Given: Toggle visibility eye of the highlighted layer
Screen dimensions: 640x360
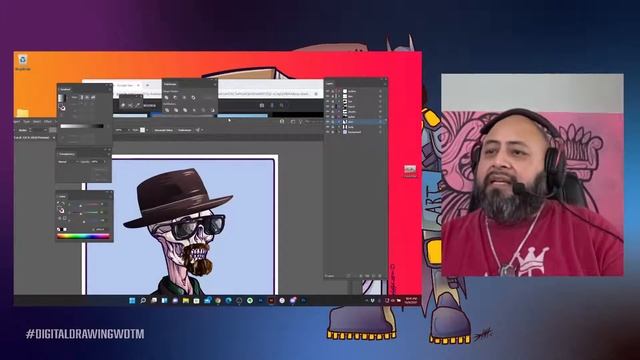Looking at the screenshot, I should click(327, 122).
